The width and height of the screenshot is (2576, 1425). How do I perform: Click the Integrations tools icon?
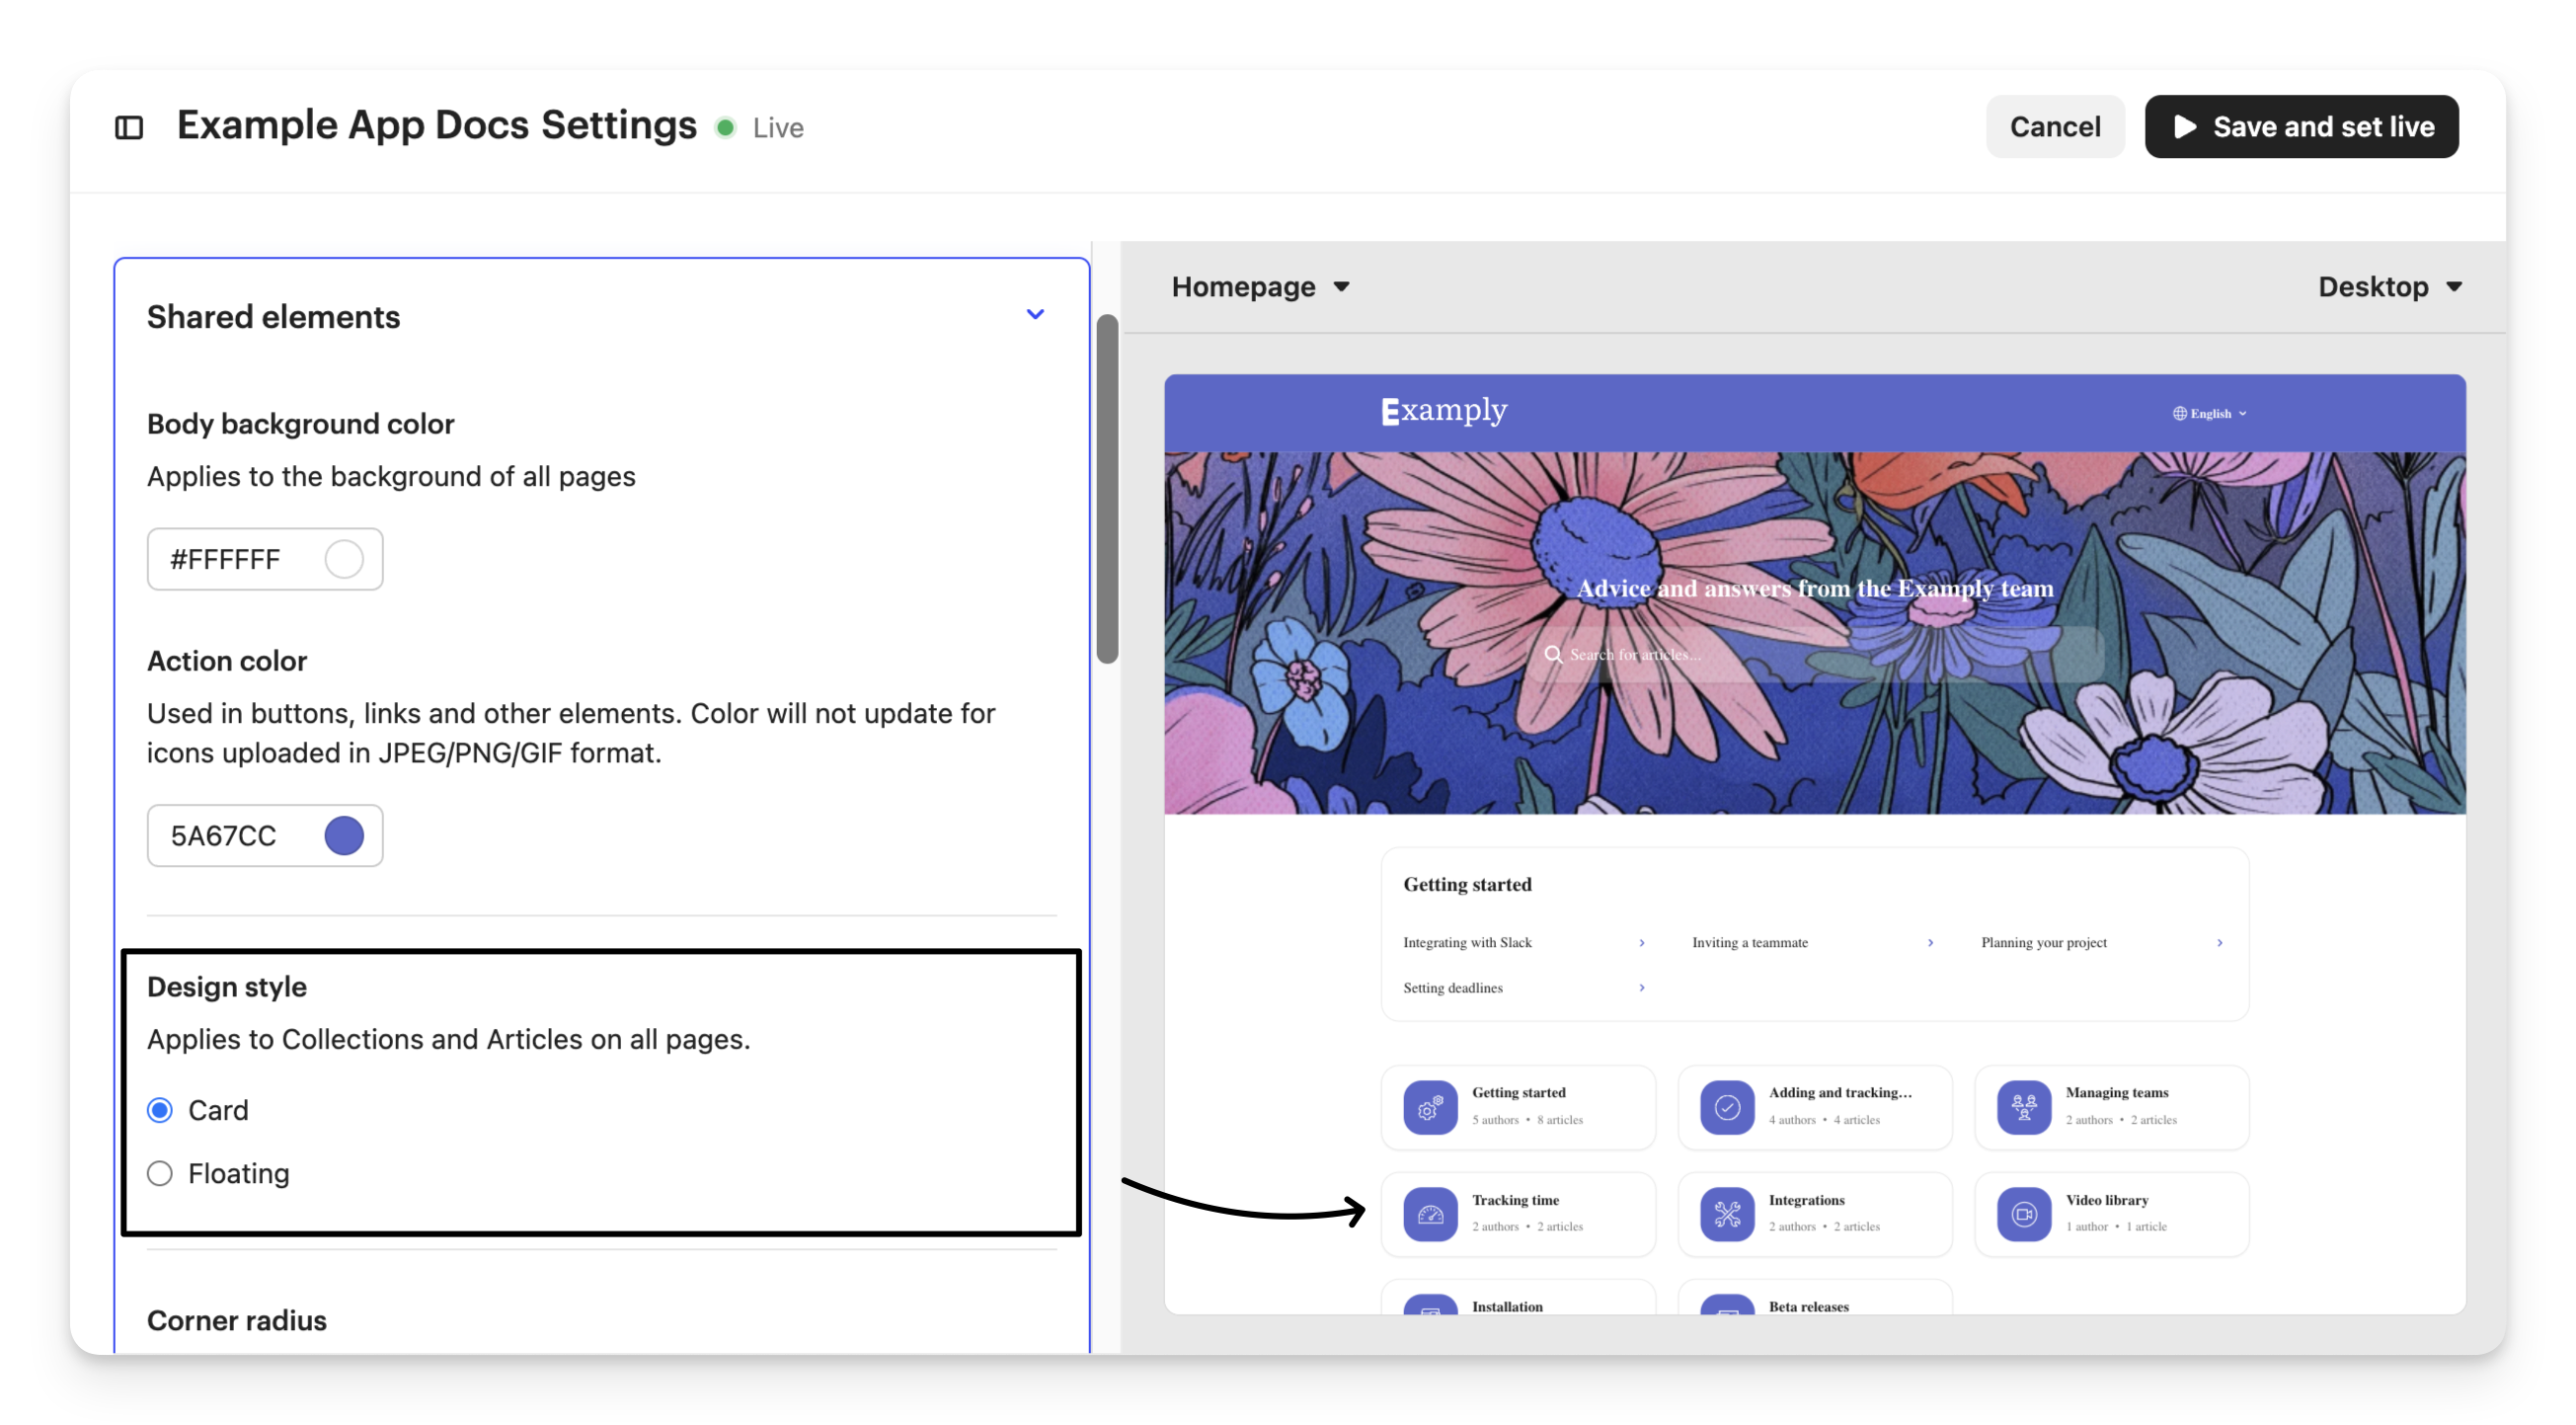[x=1727, y=1214]
